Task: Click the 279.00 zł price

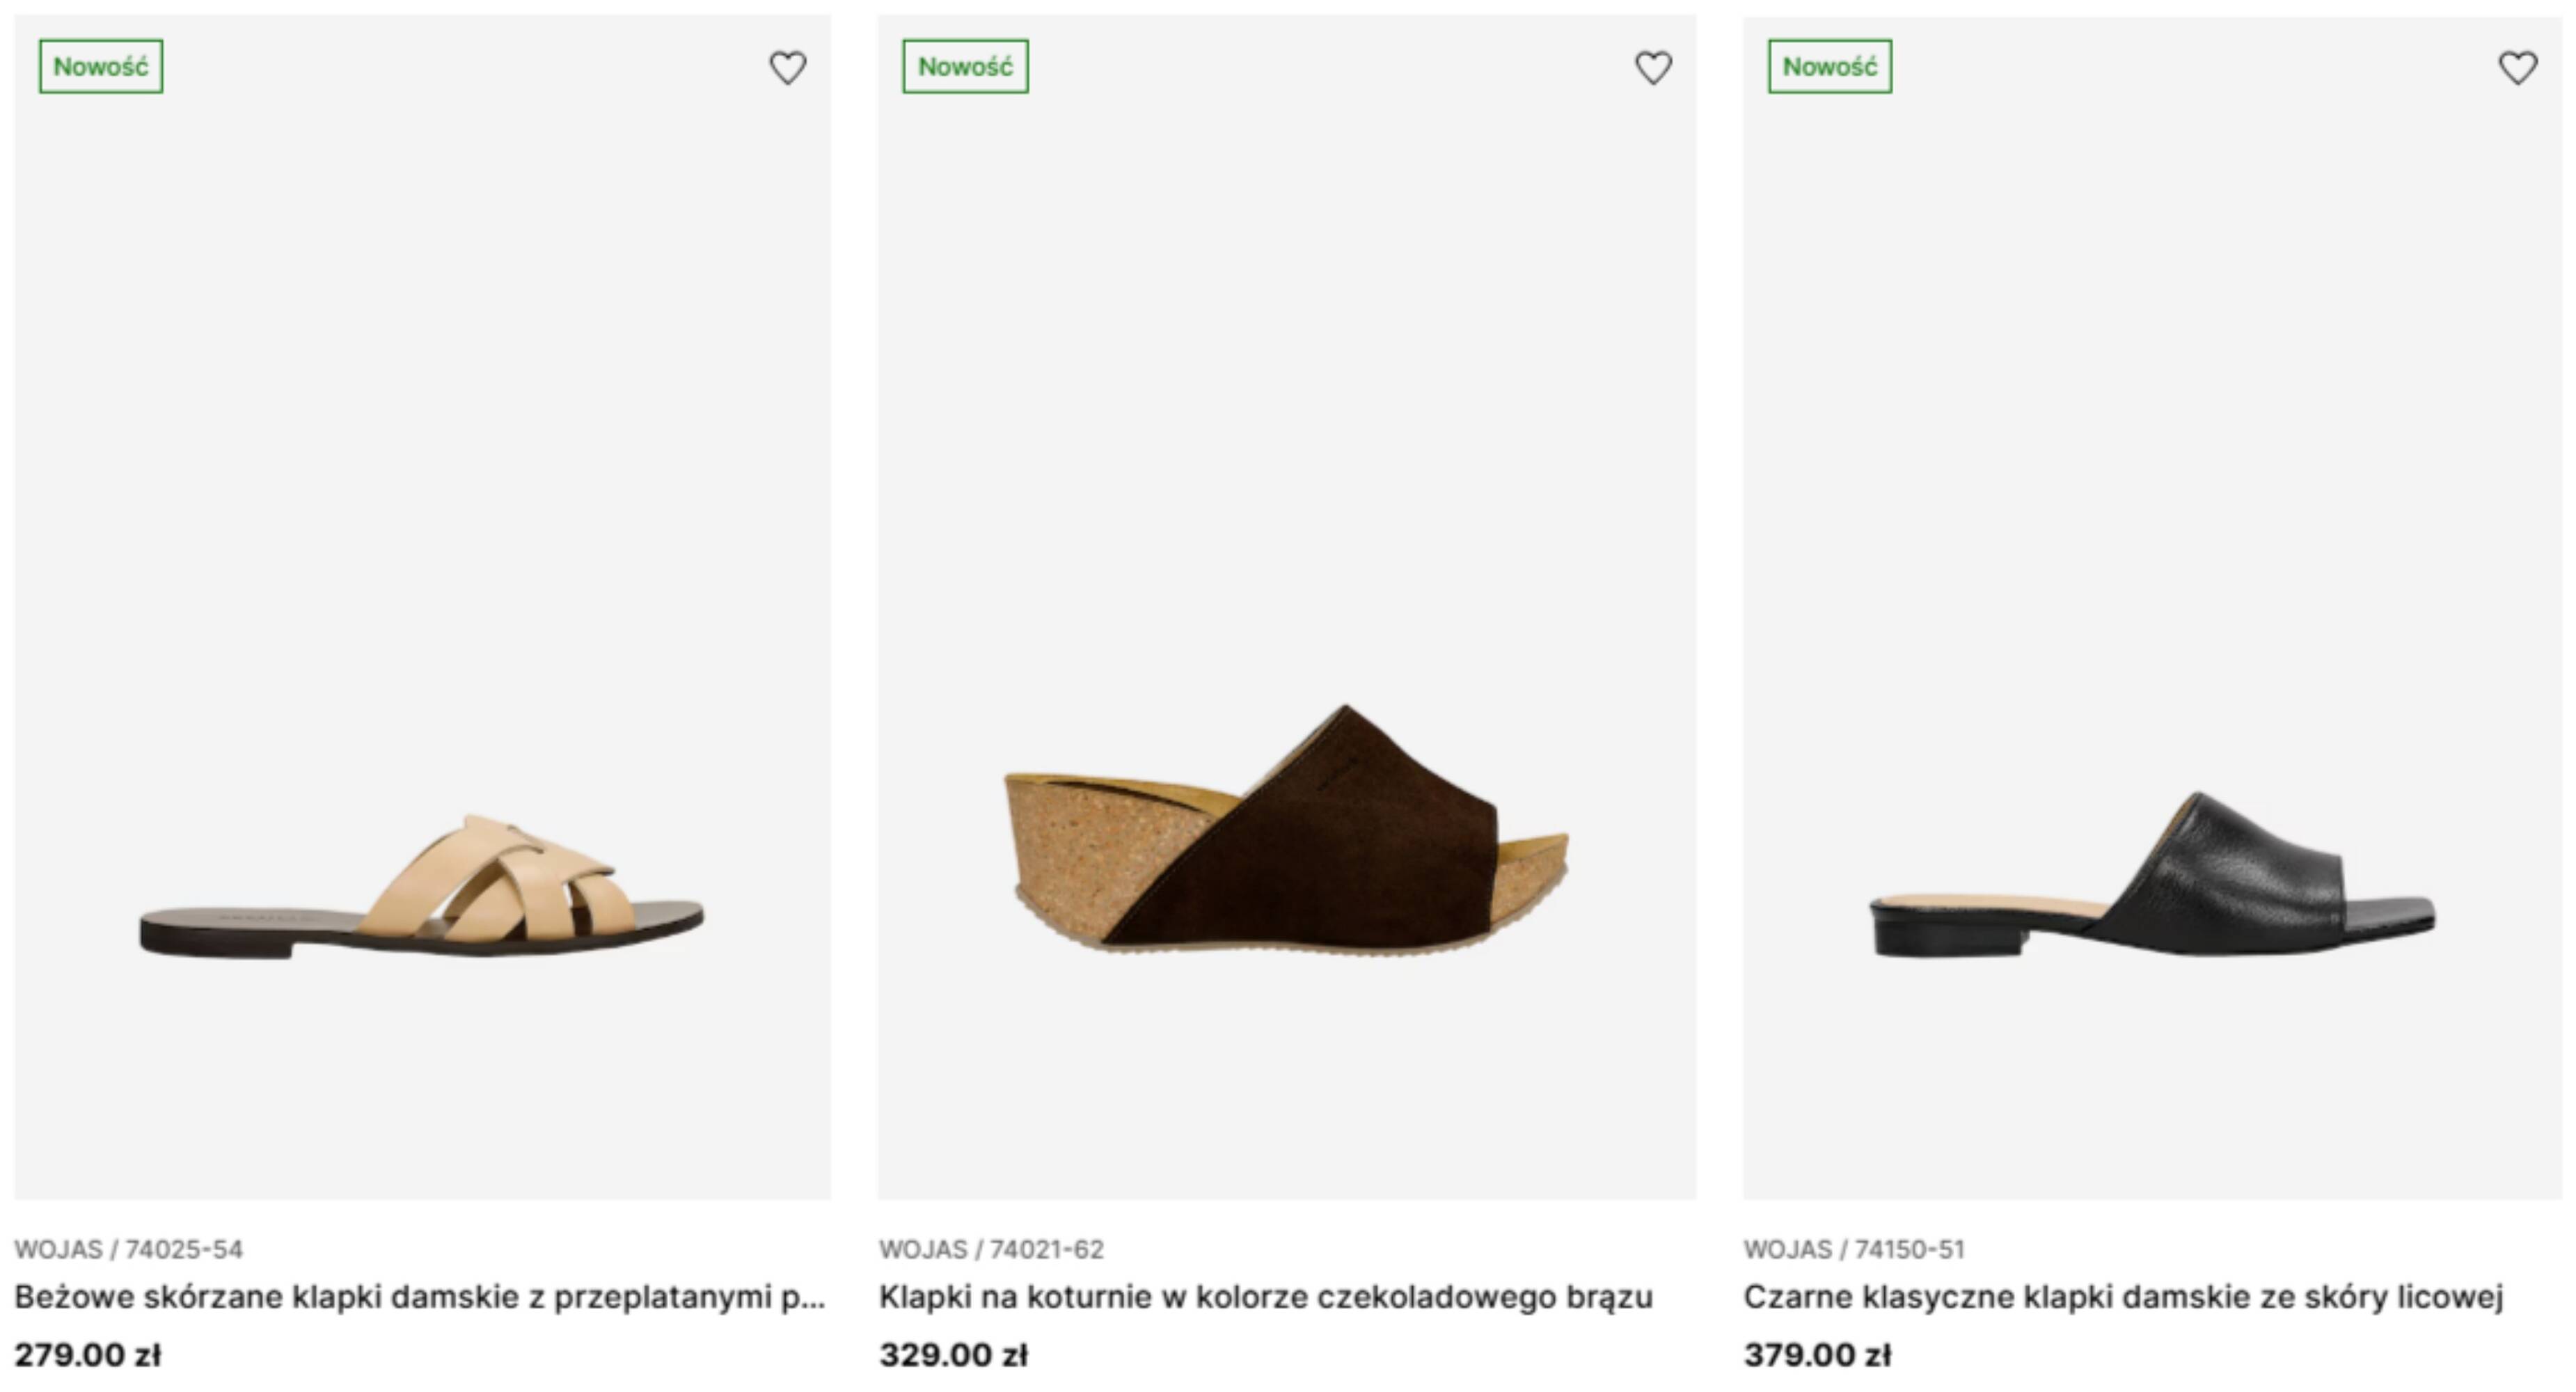Action: tap(88, 1355)
